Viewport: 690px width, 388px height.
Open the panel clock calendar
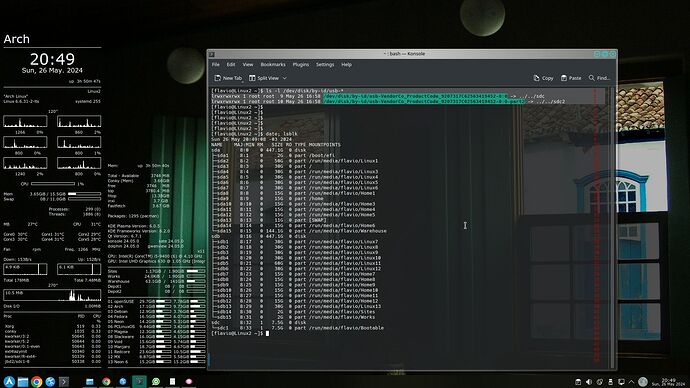click(x=668, y=382)
